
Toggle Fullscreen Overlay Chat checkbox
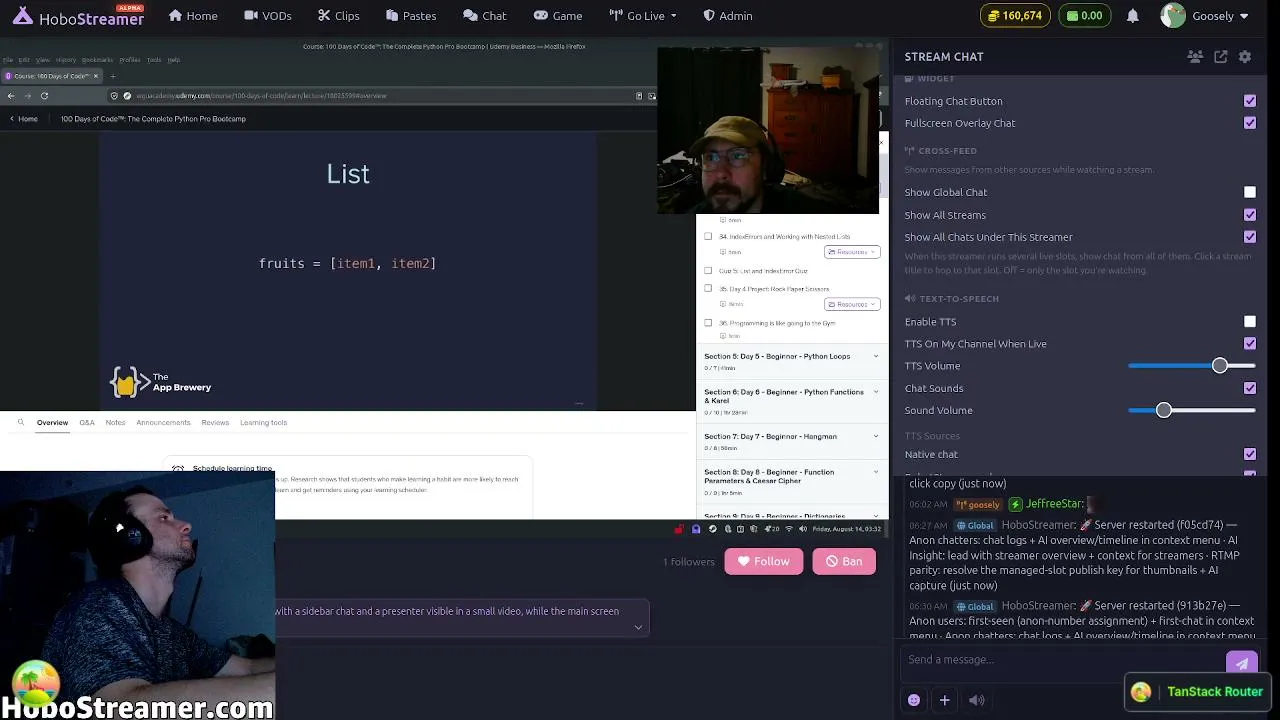point(1250,123)
